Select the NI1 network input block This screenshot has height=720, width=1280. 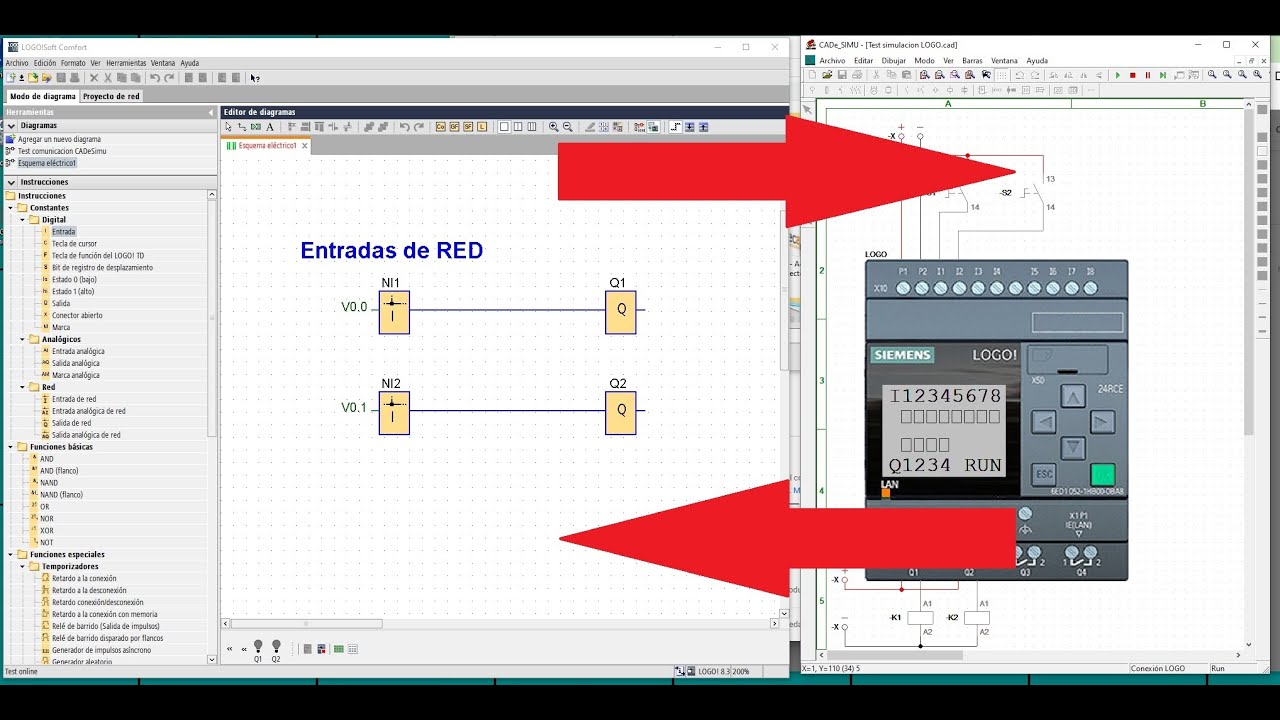pyautogui.click(x=394, y=313)
